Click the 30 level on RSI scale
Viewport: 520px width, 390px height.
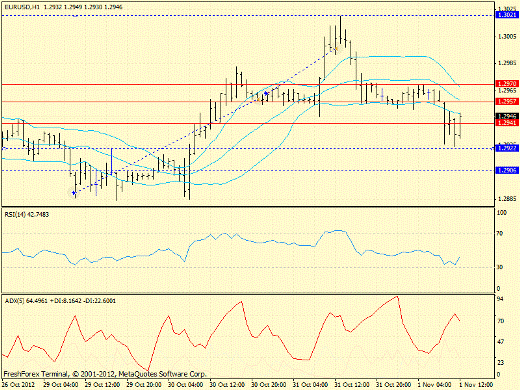500,267
